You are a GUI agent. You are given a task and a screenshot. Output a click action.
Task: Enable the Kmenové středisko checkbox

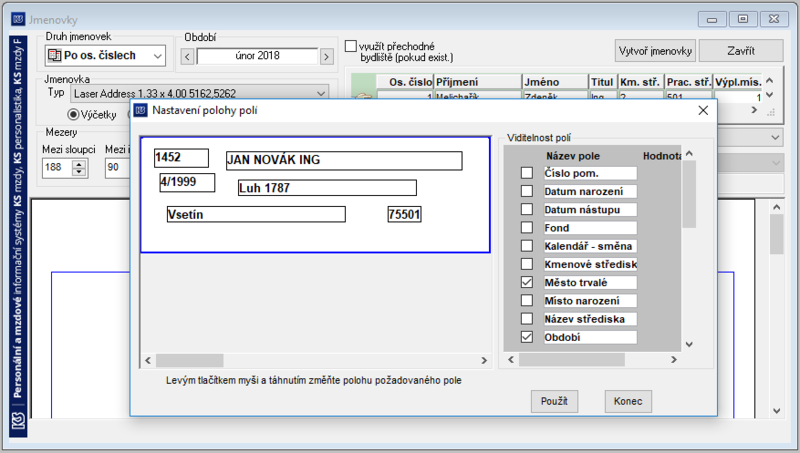point(527,264)
